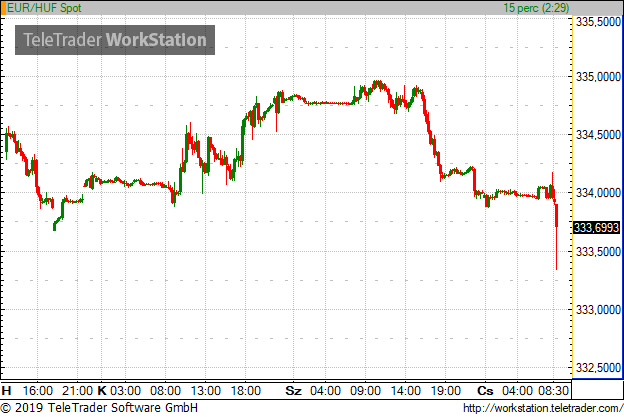Click the 19:00 time axis label
Image resolution: width=624 pixels, height=417 pixels.
click(x=445, y=391)
